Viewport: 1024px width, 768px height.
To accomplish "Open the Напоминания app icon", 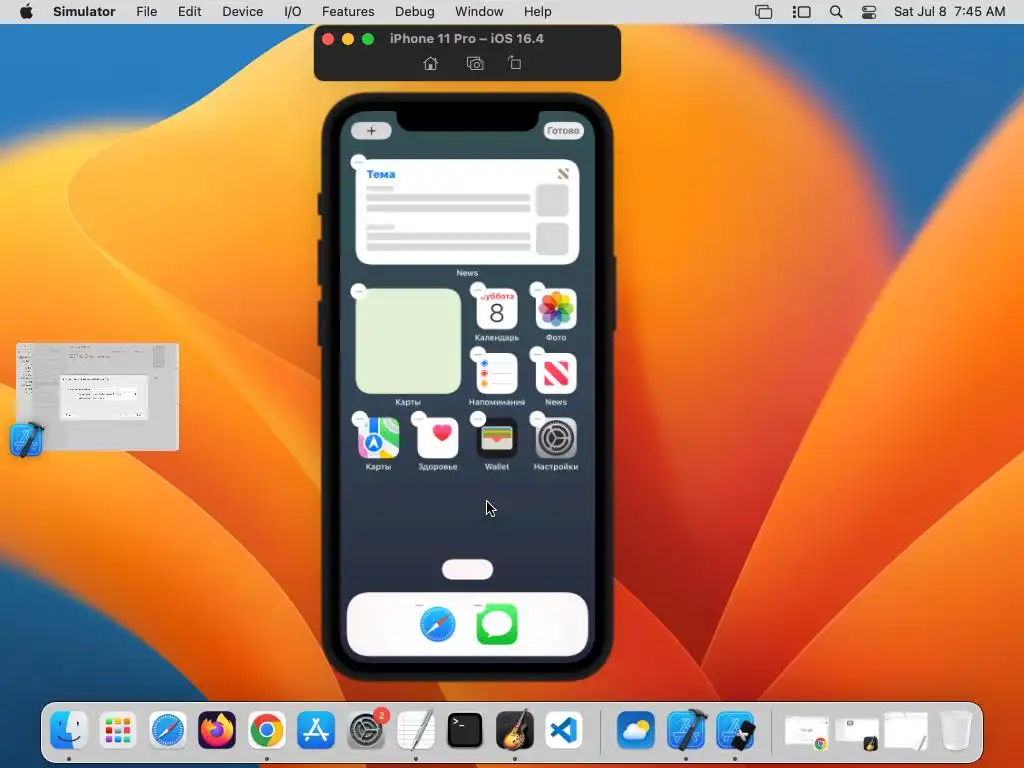I will [496, 374].
